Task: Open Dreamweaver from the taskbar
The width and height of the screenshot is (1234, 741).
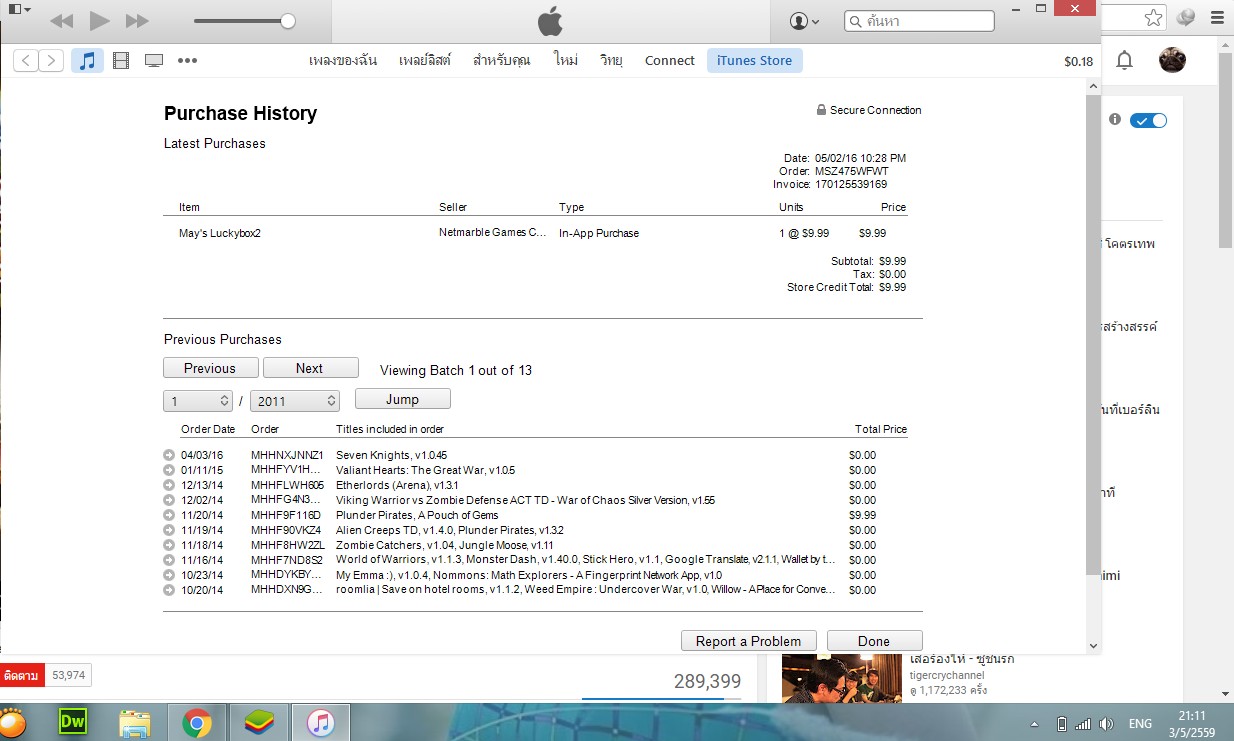Action: click(75, 722)
